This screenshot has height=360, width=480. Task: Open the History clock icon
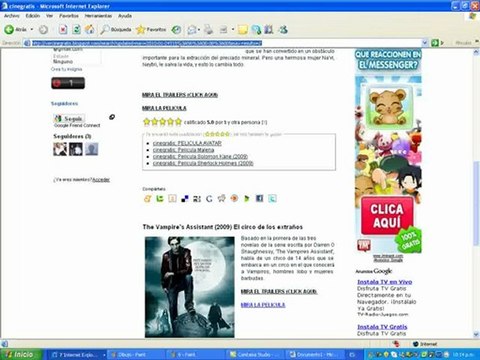click(x=176, y=30)
